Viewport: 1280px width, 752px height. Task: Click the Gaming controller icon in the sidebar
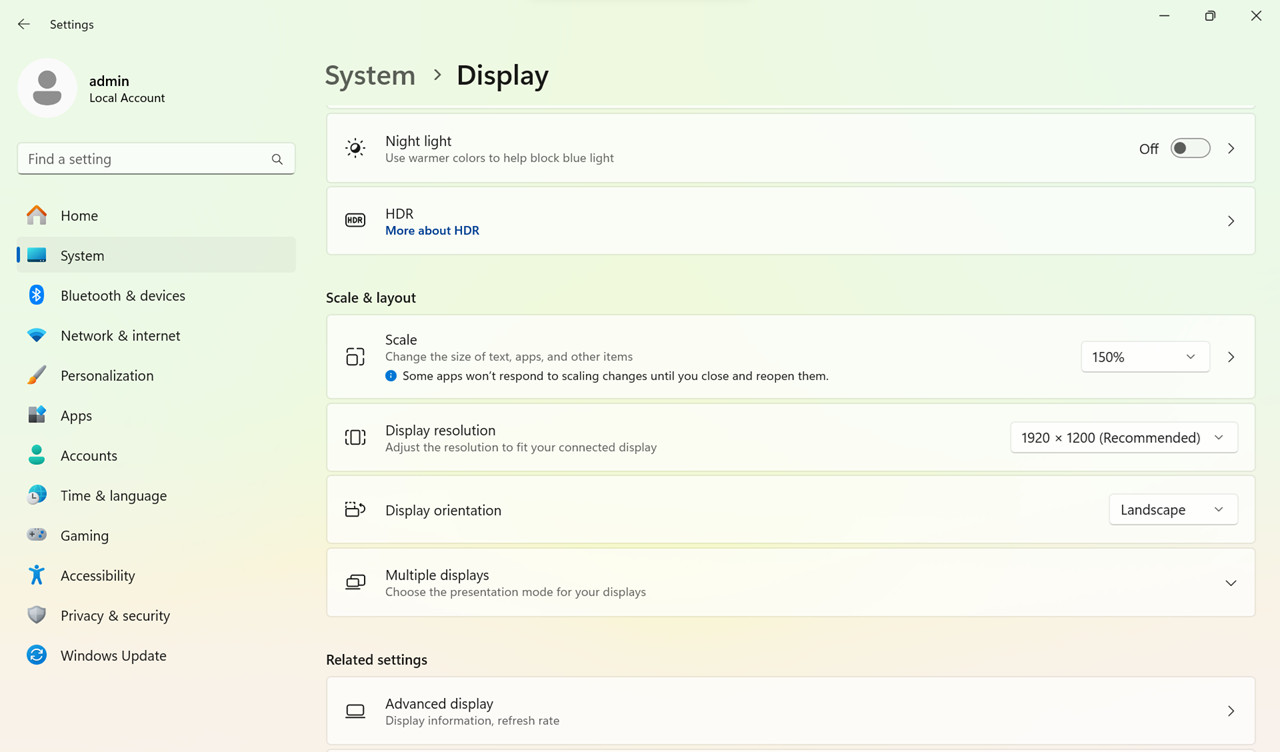[x=37, y=535]
